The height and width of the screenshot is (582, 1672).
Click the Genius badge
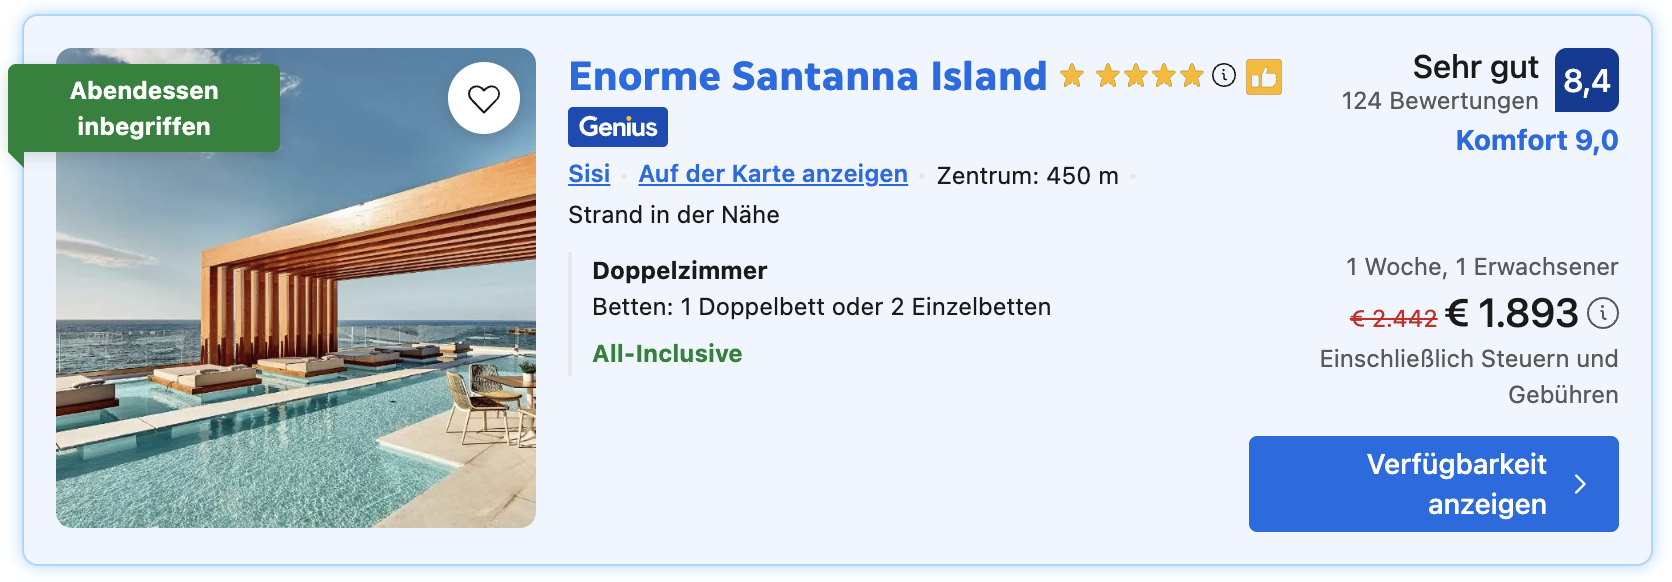pos(618,127)
